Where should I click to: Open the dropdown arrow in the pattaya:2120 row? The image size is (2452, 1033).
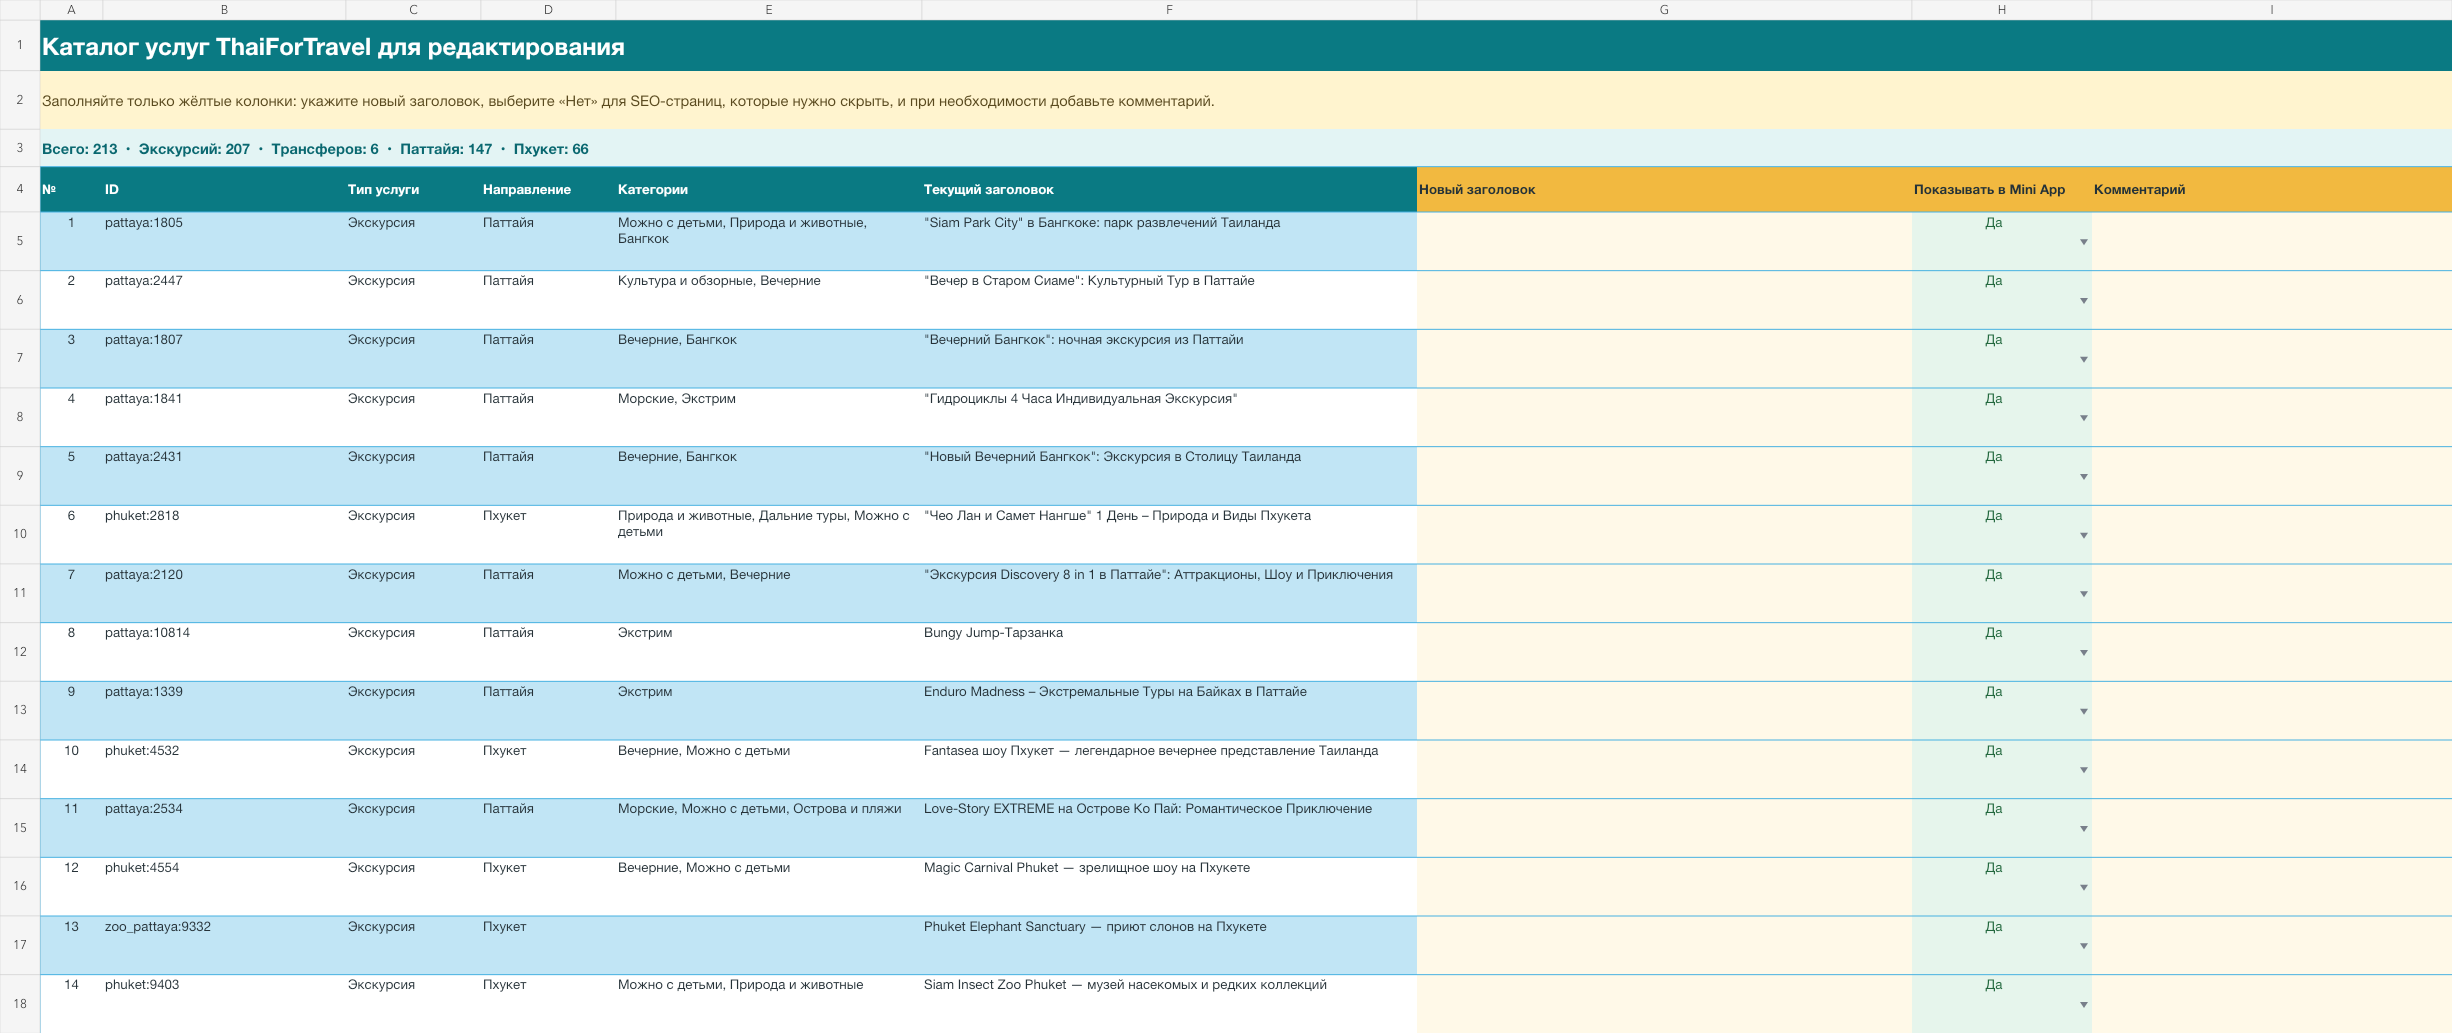click(2083, 594)
